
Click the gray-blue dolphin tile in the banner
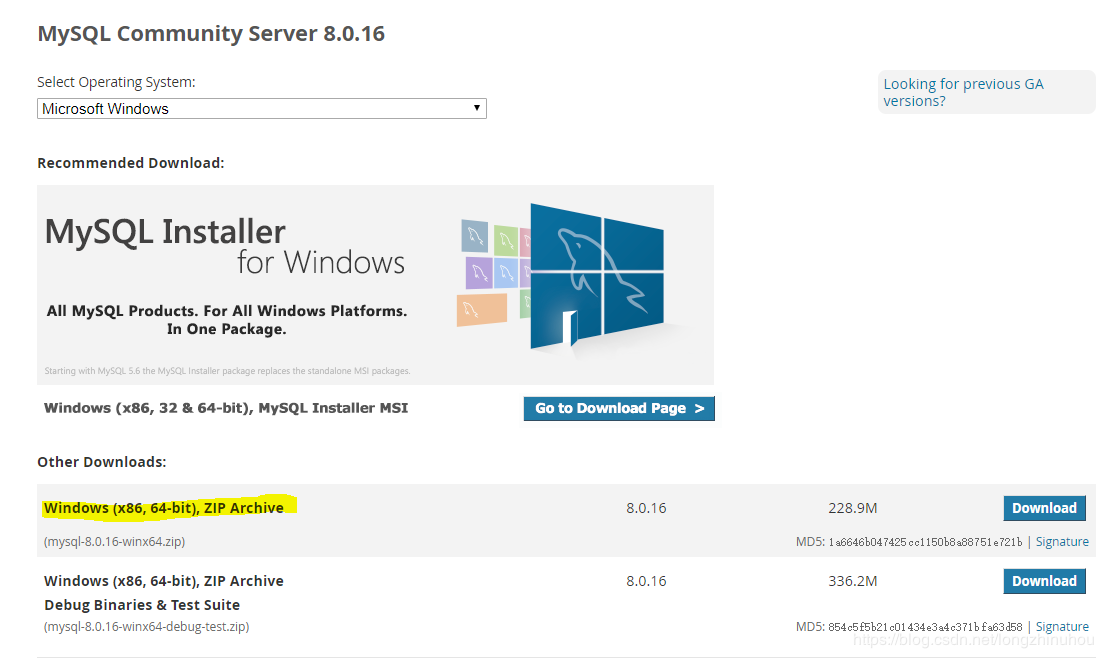pyautogui.click(x=473, y=235)
